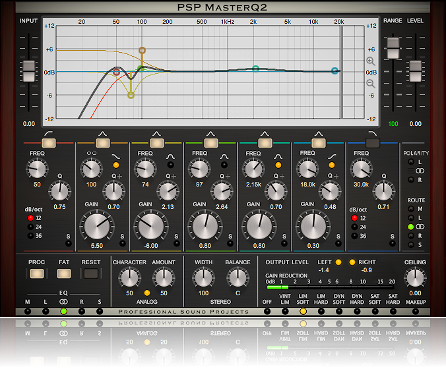Select the yellow node at -6 dB
The width and height of the screenshot is (446, 368).
tap(131, 95)
